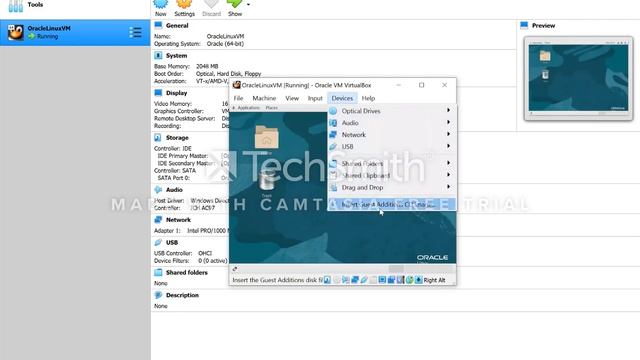Click the Preview panel header
The height and width of the screenshot is (360, 640).
[543, 25]
